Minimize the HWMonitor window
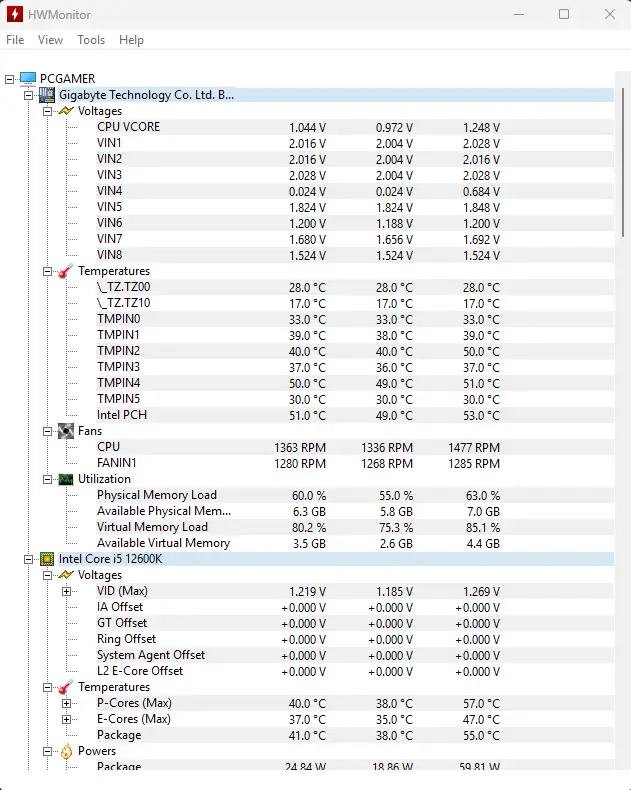Viewport: 631px width, 790px height. [x=519, y=14]
